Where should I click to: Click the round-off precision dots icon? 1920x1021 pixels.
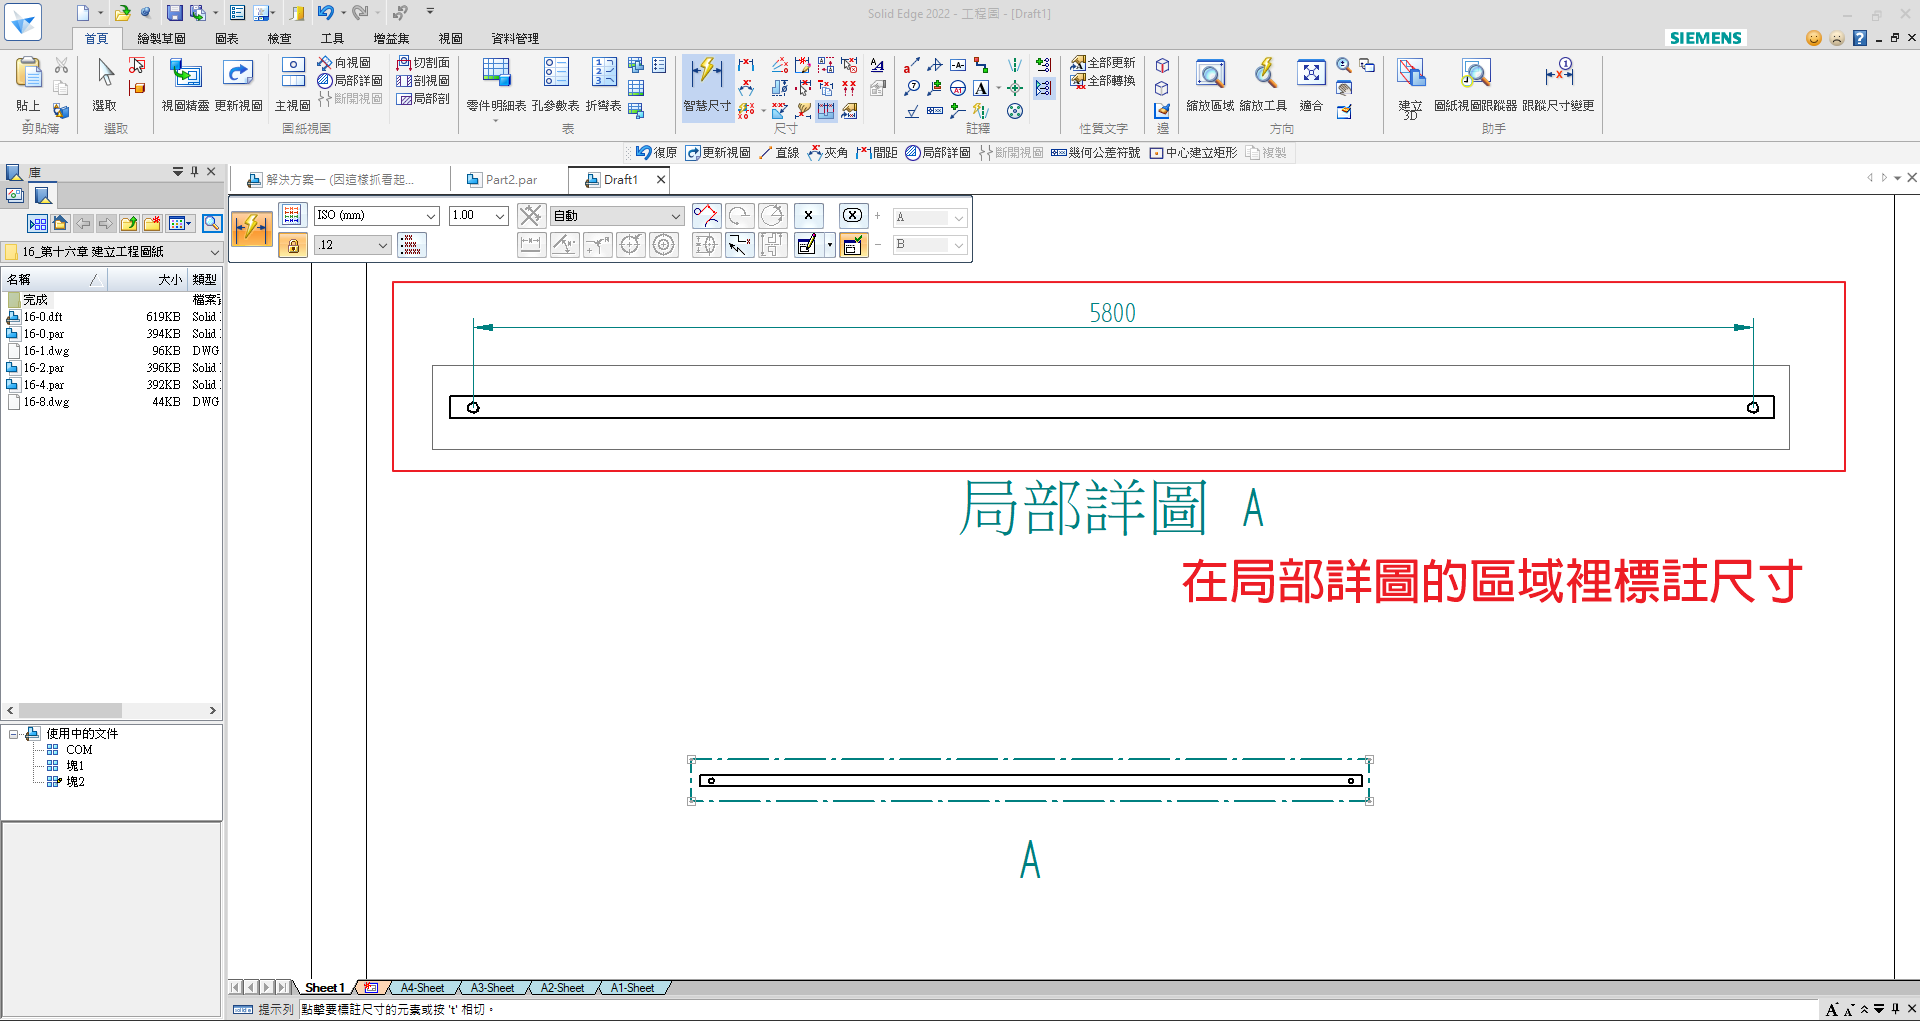pyautogui.click(x=411, y=245)
